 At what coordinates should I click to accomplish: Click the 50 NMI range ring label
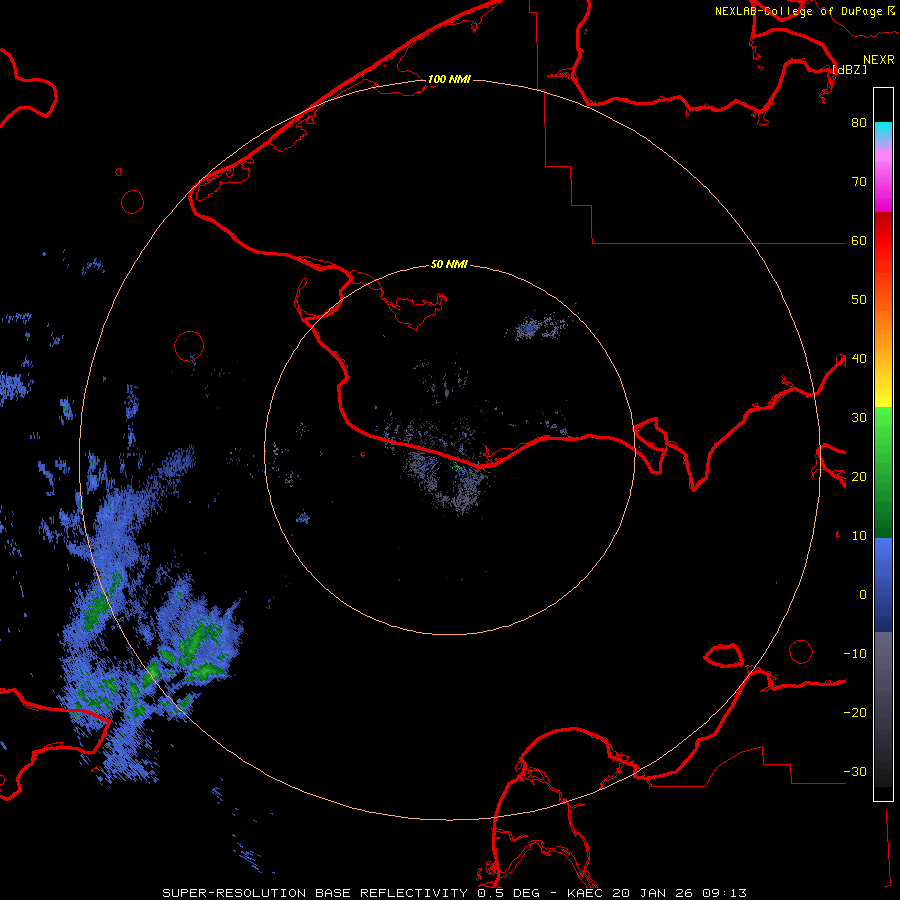pyautogui.click(x=449, y=265)
